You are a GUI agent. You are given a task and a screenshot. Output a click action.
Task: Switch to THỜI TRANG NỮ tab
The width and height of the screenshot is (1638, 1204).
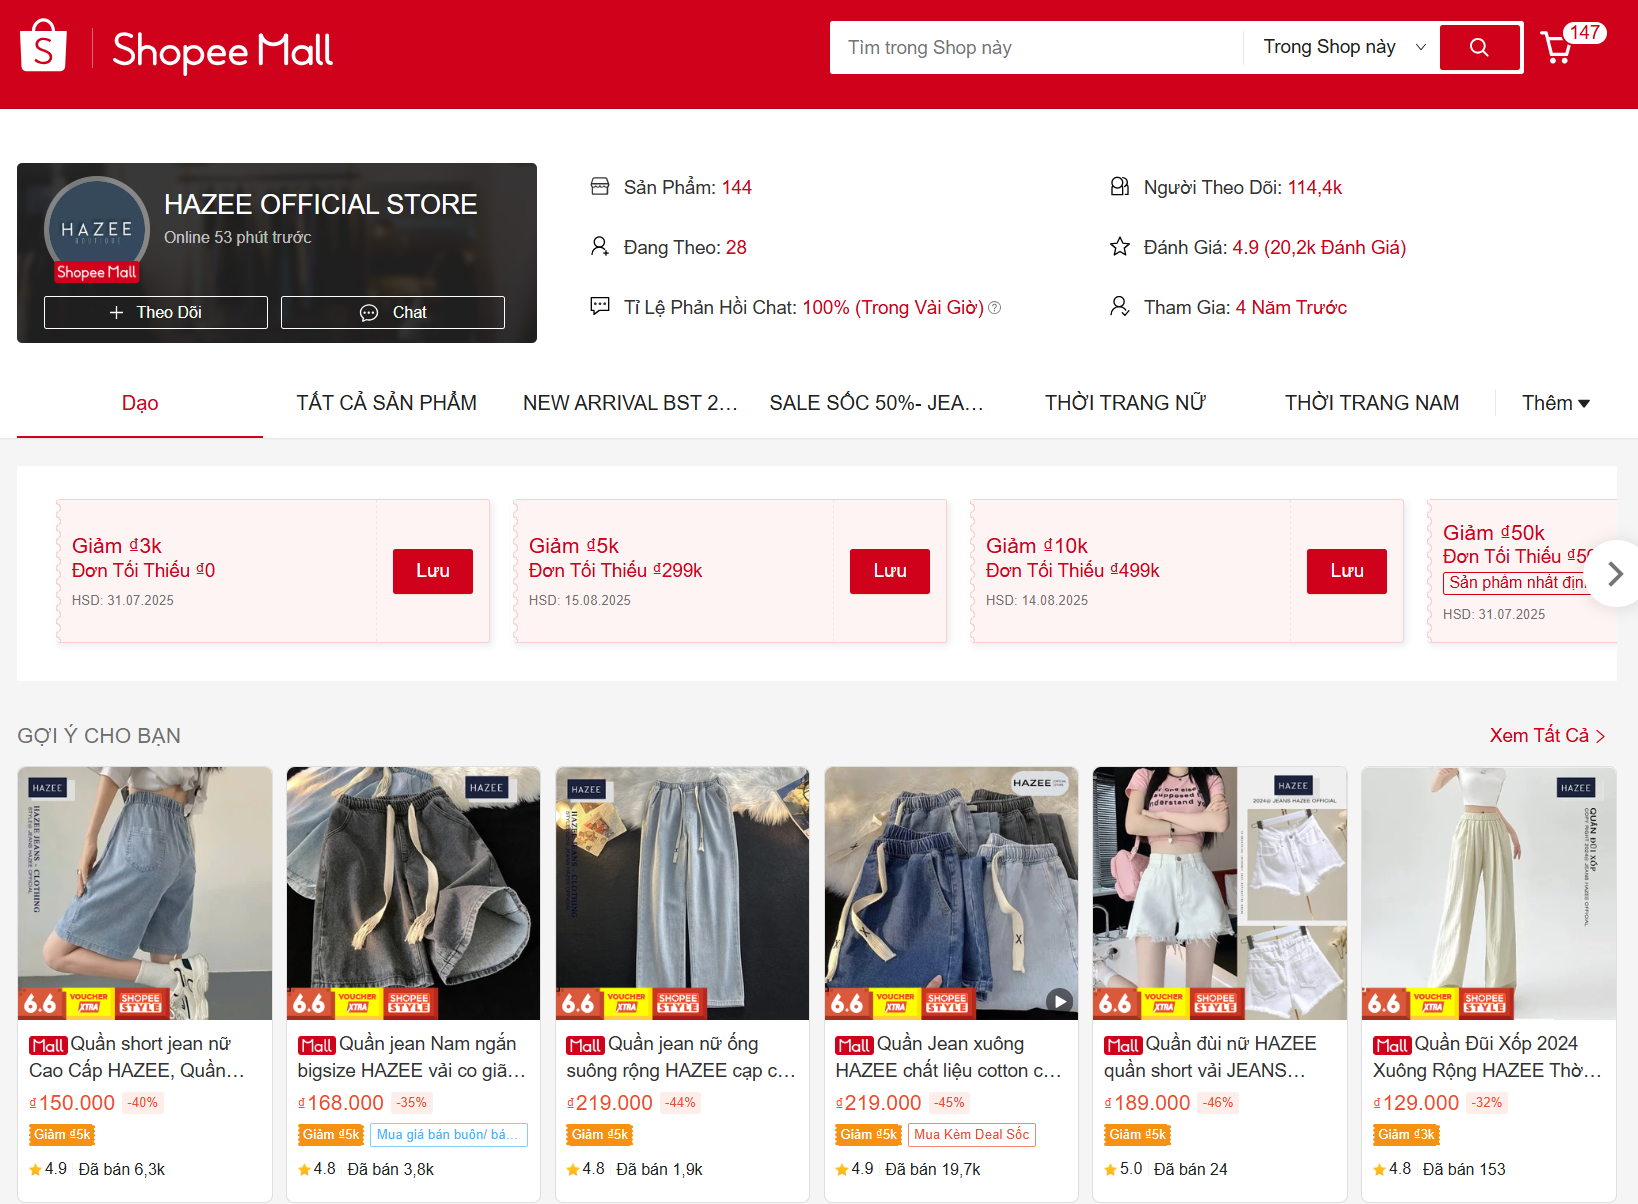pos(1125,403)
